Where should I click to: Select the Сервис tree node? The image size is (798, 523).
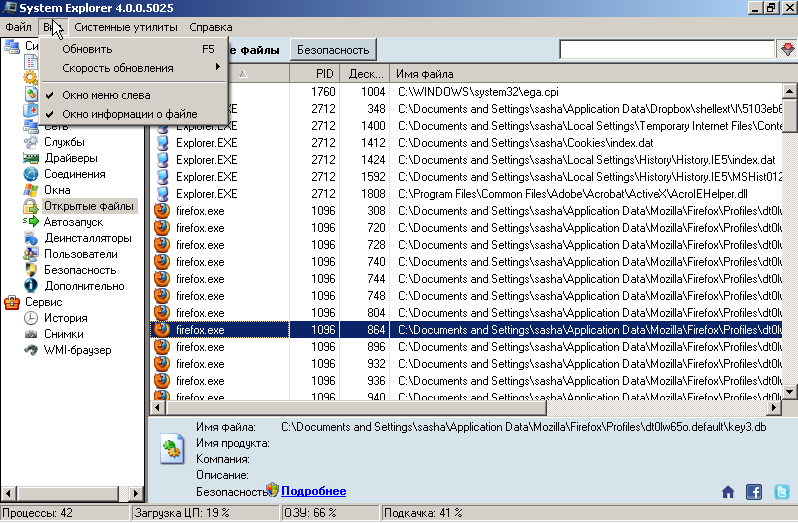click(44, 302)
